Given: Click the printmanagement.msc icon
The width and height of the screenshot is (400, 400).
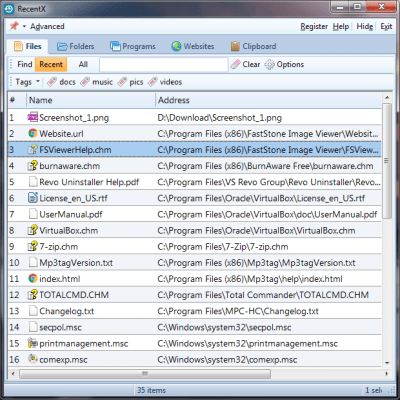Looking at the screenshot, I should pos(33,343).
